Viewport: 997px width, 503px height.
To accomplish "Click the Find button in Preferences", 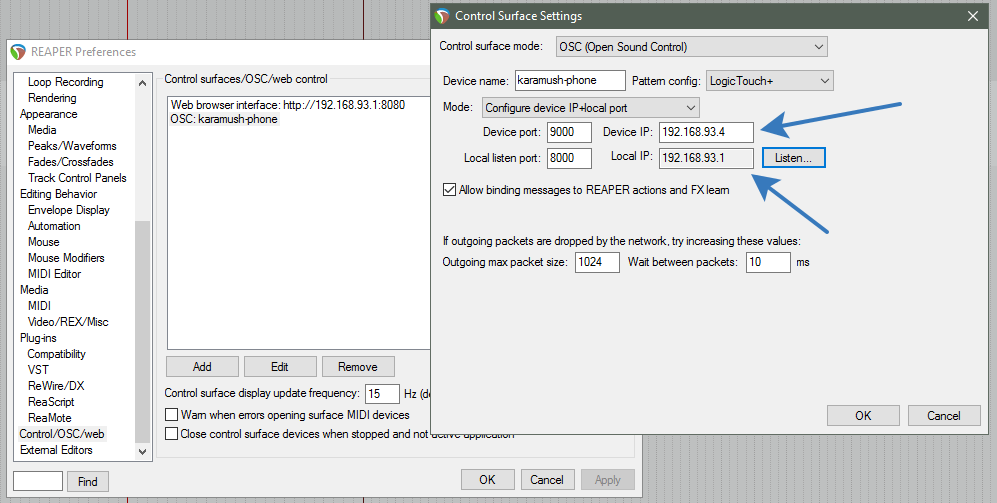I will (88, 481).
